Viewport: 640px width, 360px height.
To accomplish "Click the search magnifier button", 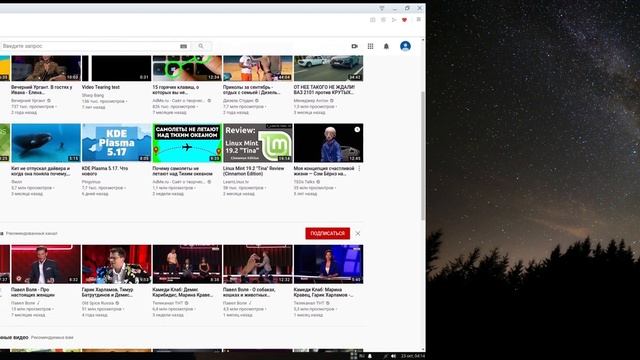I will click(x=201, y=46).
